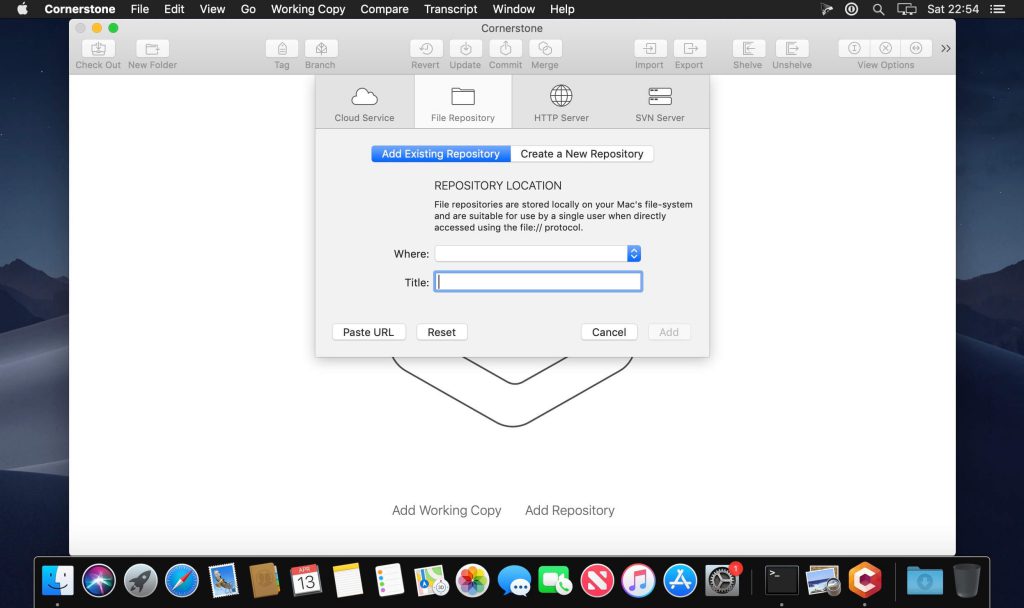The height and width of the screenshot is (608, 1024).
Task: Open the Where location dropdown
Action: tap(634, 254)
